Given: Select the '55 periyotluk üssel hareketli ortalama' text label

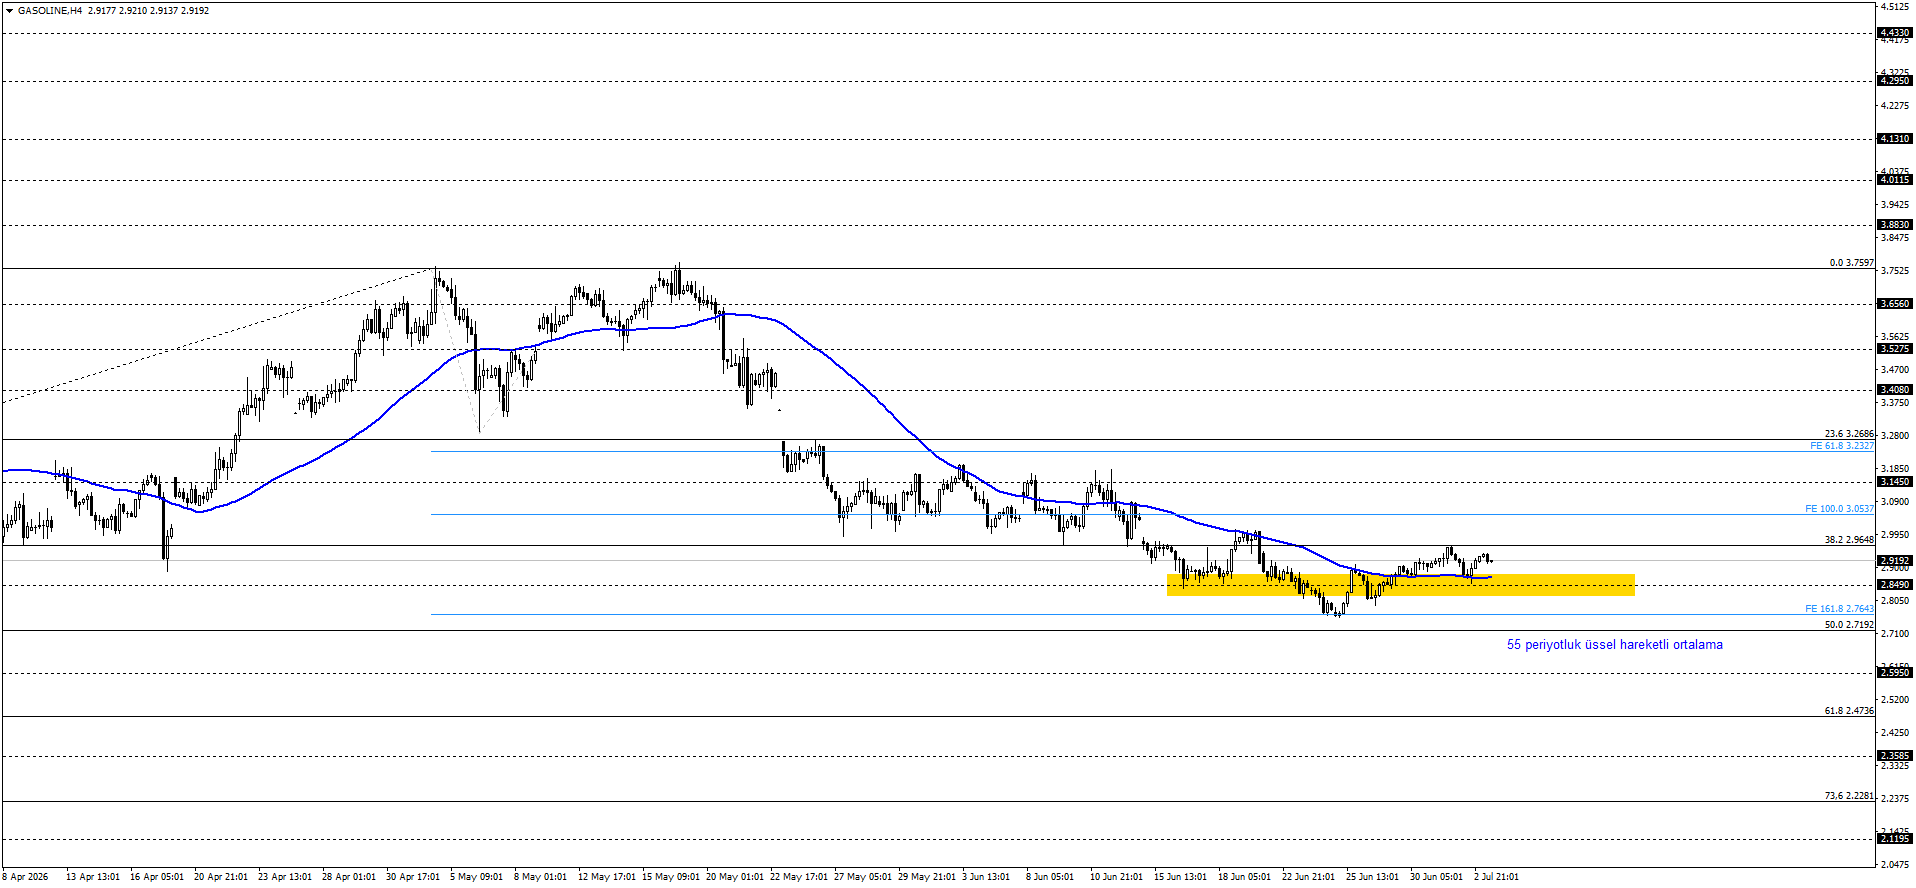Looking at the screenshot, I should 1614,645.
